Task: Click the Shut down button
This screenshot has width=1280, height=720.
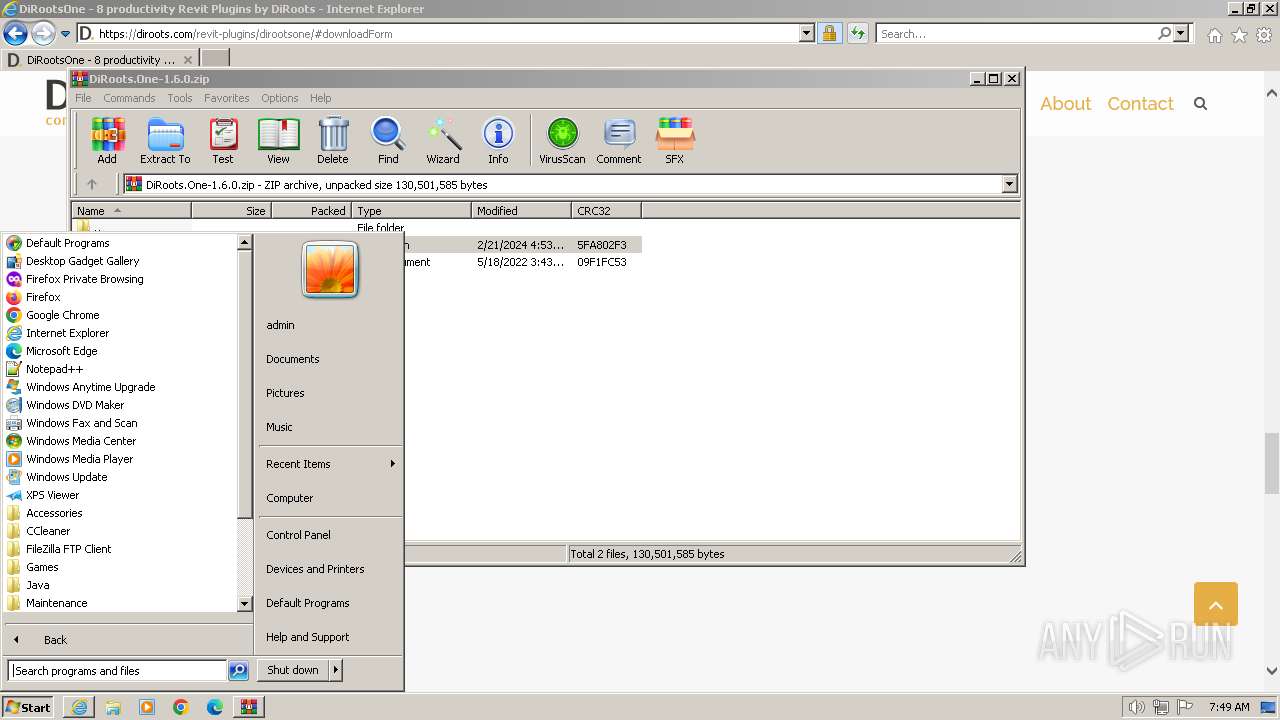Action: click(x=293, y=670)
